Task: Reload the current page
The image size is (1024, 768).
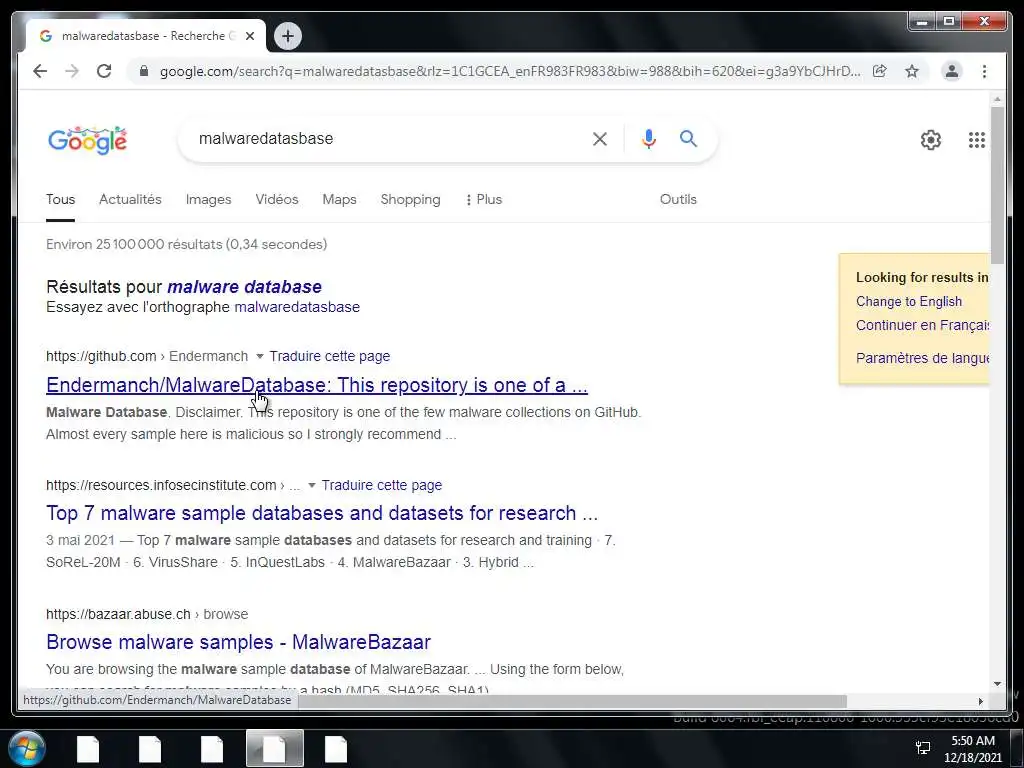Action: tap(104, 71)
